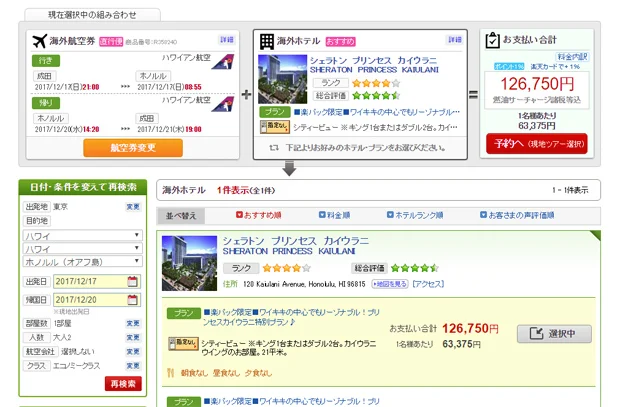Click the Hawaiian Airlines logo on outbound flight
Viewport: 620px width, 407px height.
point(223,61)
